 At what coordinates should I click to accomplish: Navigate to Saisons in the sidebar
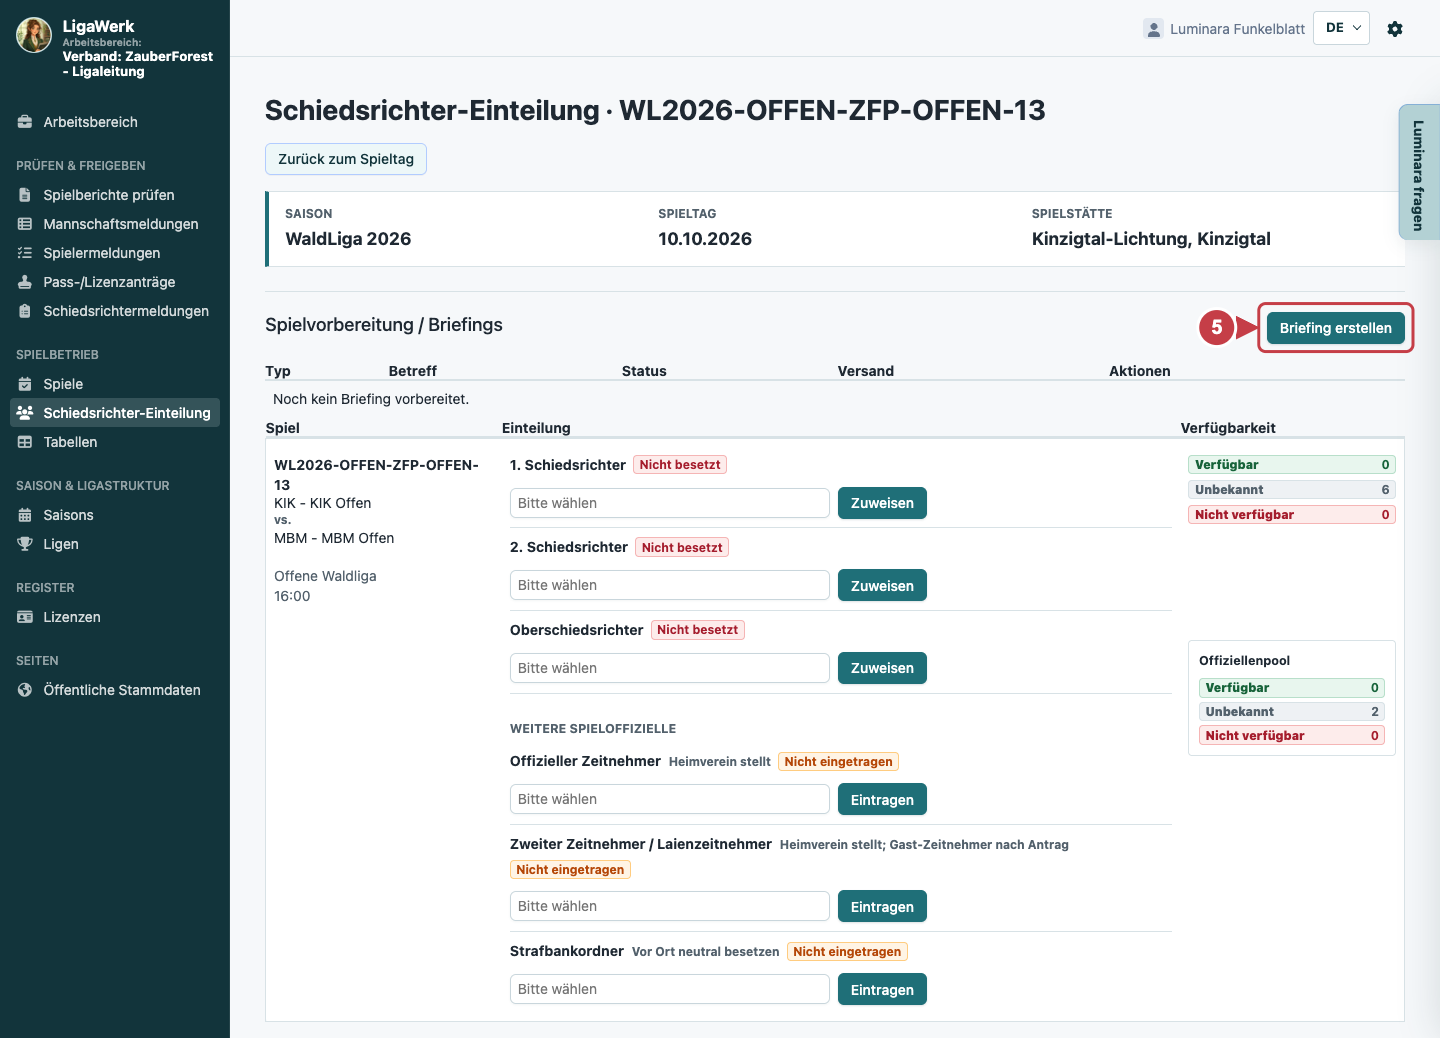pos(115,515)
